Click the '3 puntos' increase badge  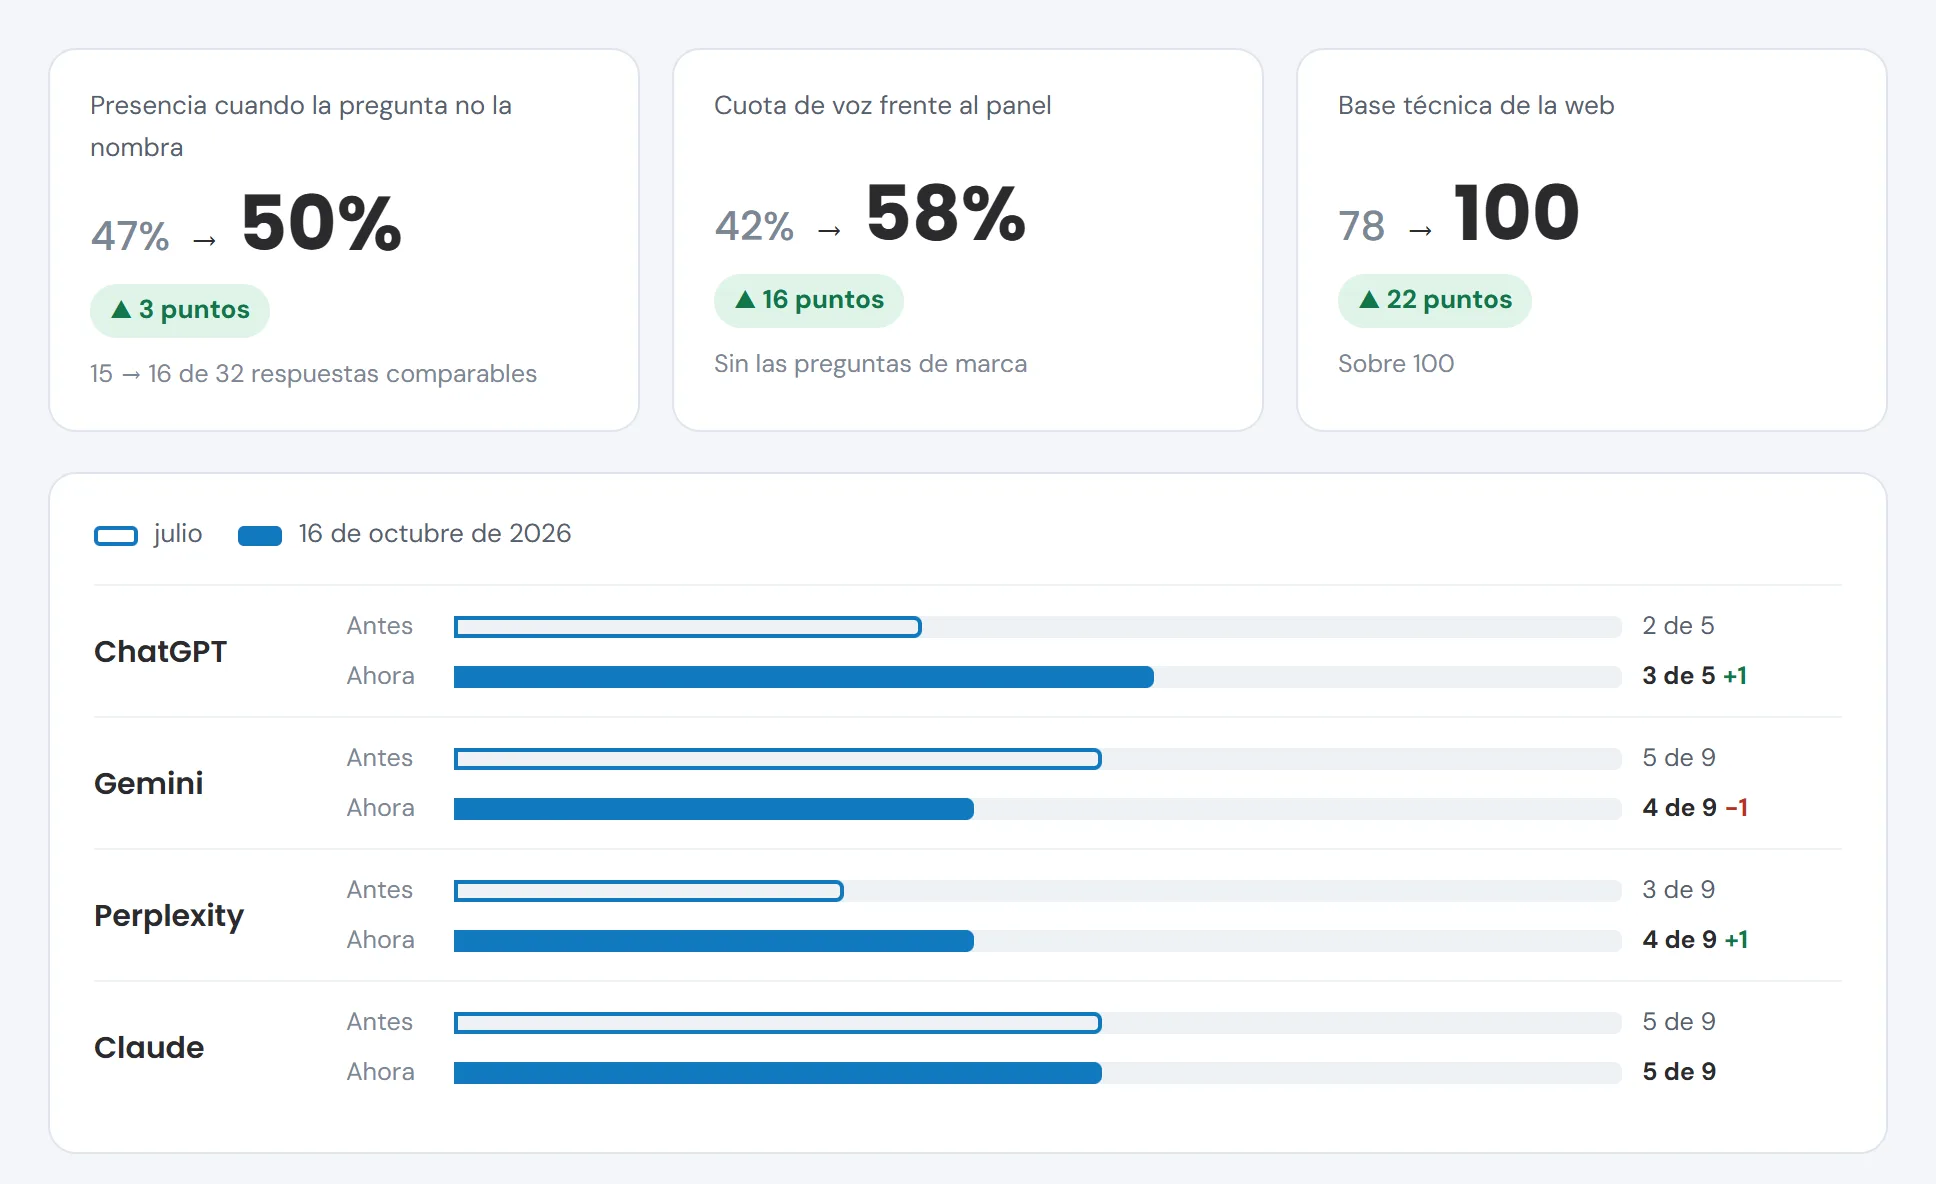coord(180,310)
